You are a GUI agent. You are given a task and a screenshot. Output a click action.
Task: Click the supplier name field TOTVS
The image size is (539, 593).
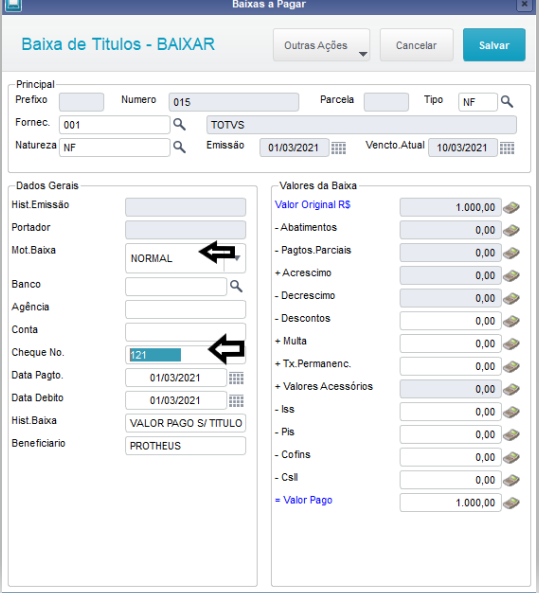(x=361, y=125)
